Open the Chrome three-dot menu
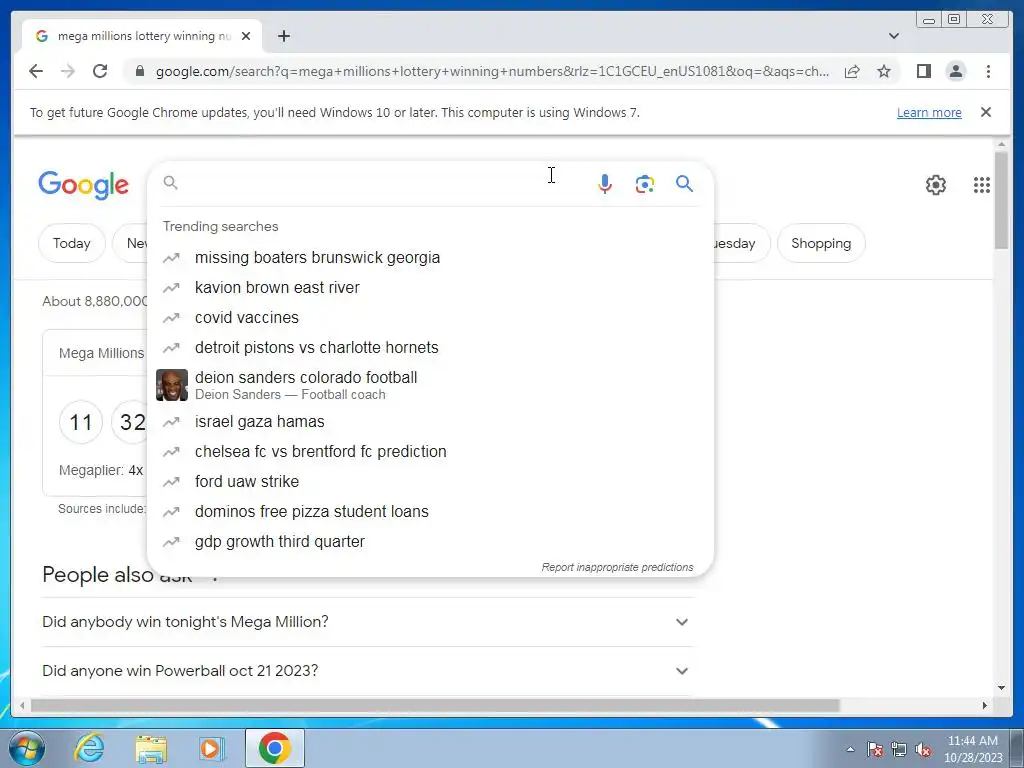 tap(988, 71)
